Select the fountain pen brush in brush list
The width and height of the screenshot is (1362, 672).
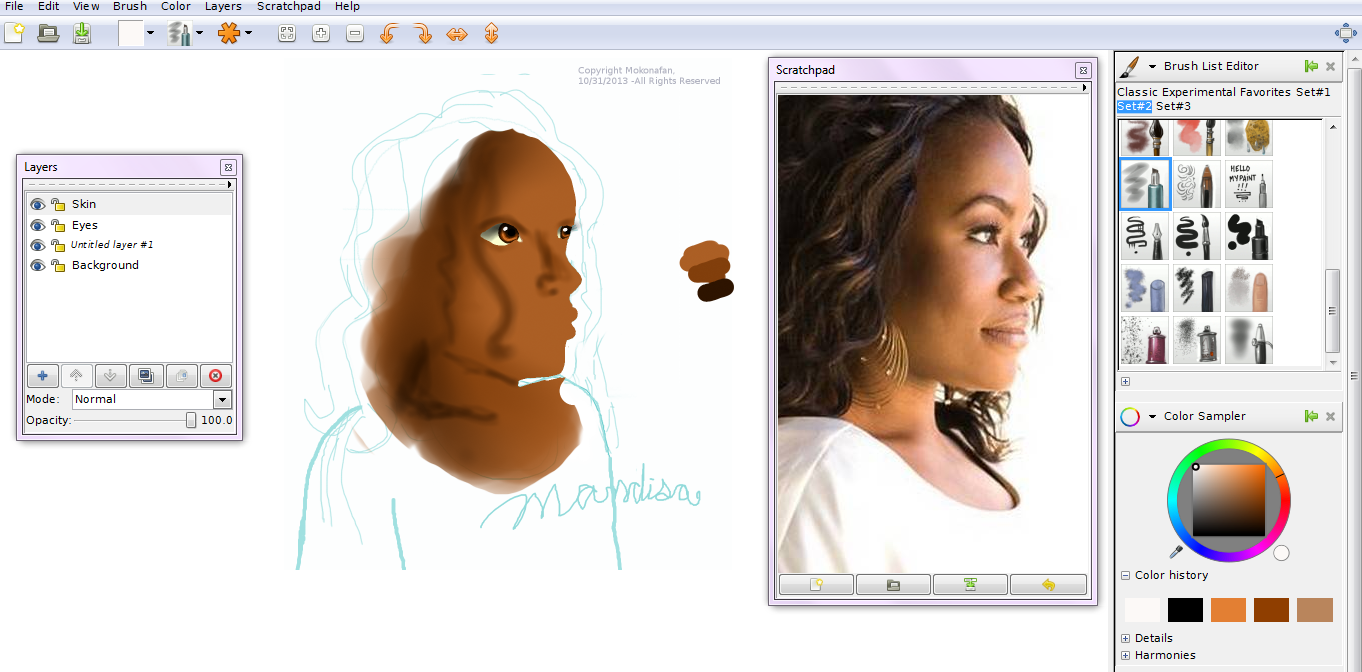click(1145, 237)
